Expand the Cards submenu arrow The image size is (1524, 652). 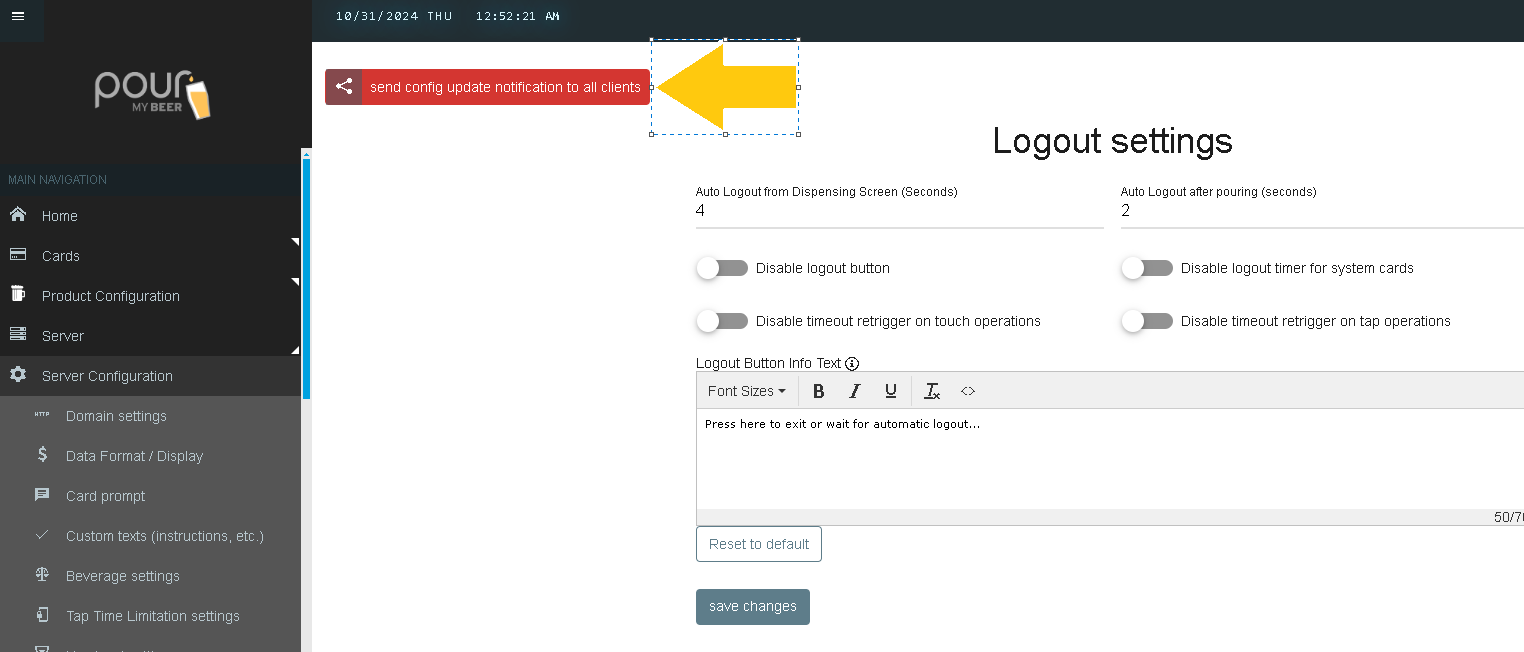295,242
